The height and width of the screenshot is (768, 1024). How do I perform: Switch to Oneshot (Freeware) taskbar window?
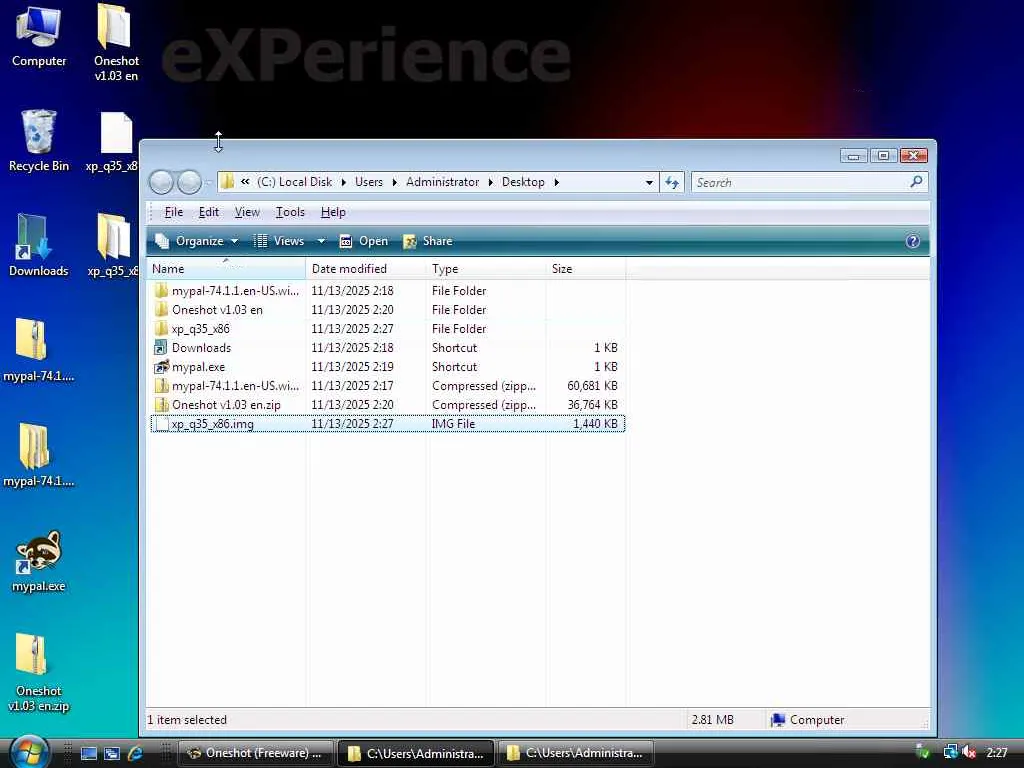point(255,753)
